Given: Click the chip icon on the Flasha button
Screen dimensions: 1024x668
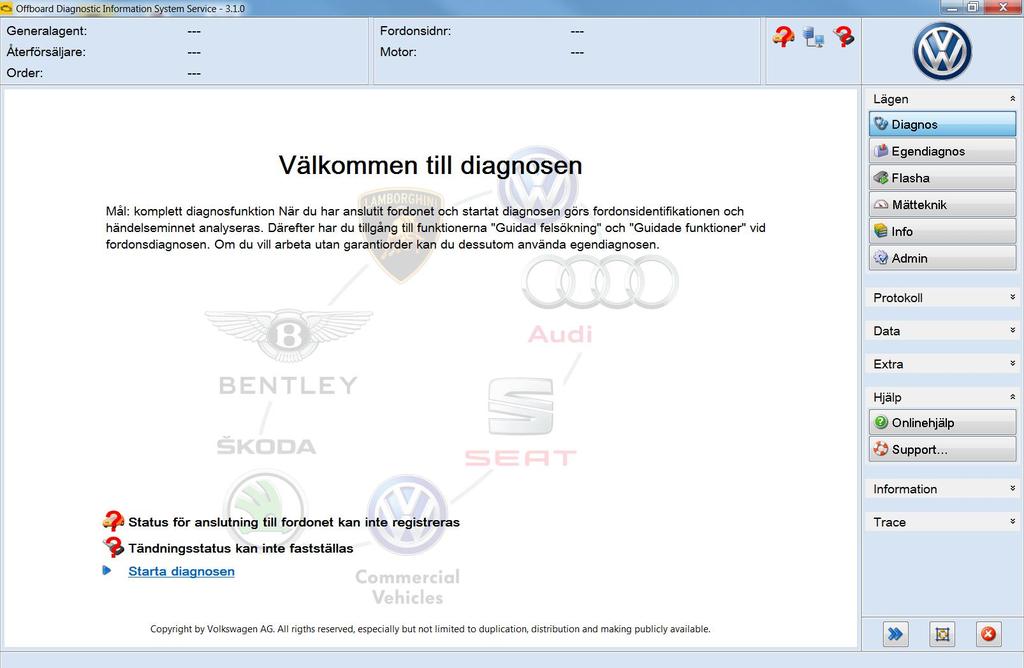Looking at the screenshot, I should tap(881, 177).
